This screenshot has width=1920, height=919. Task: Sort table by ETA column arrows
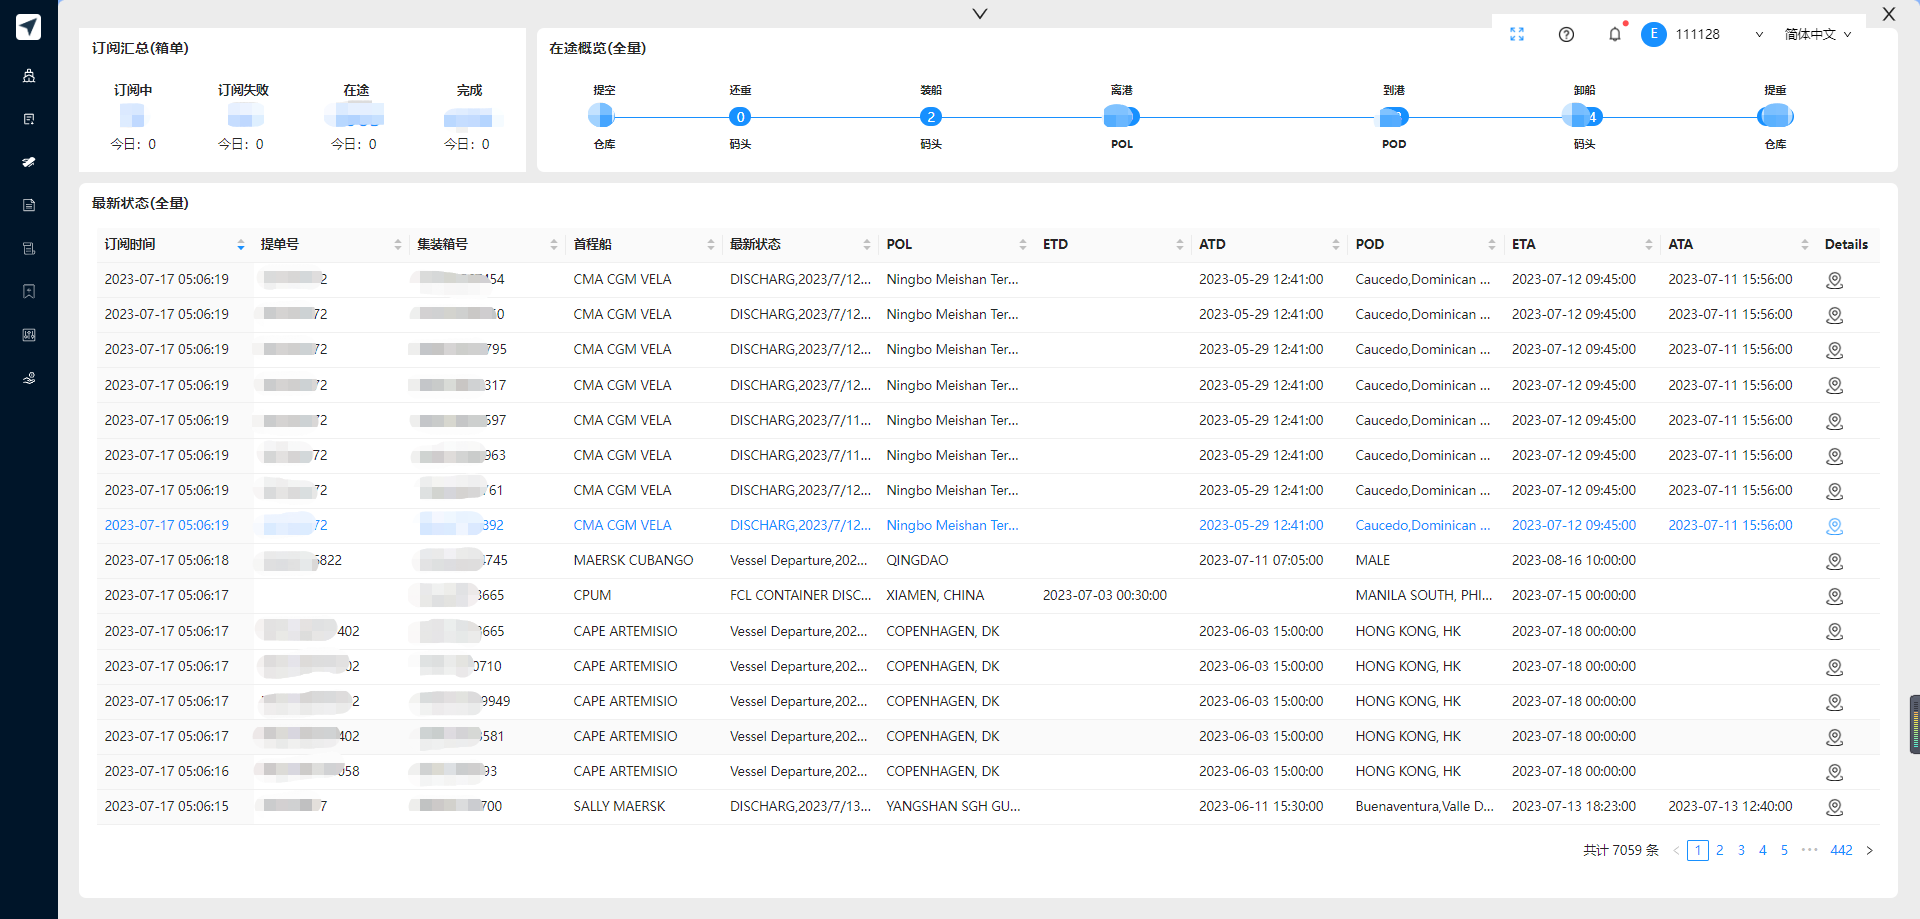(x=1649, y=245)
